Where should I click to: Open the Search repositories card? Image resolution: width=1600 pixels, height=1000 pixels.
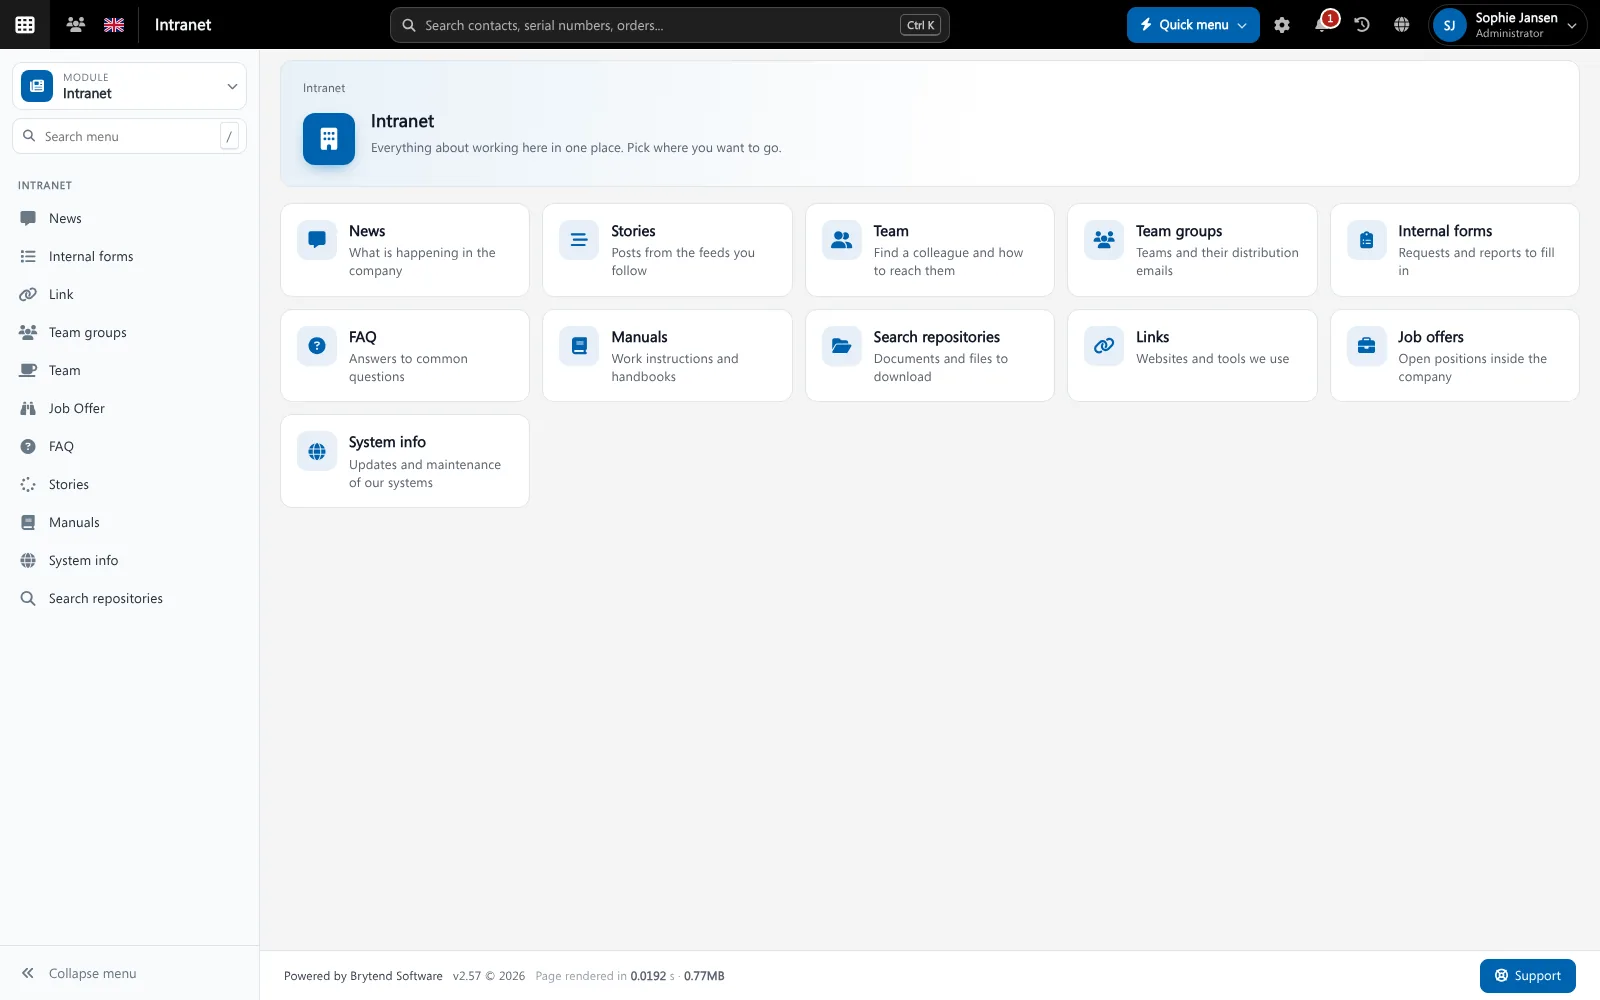pyautogui.click(x=930, y=356)
